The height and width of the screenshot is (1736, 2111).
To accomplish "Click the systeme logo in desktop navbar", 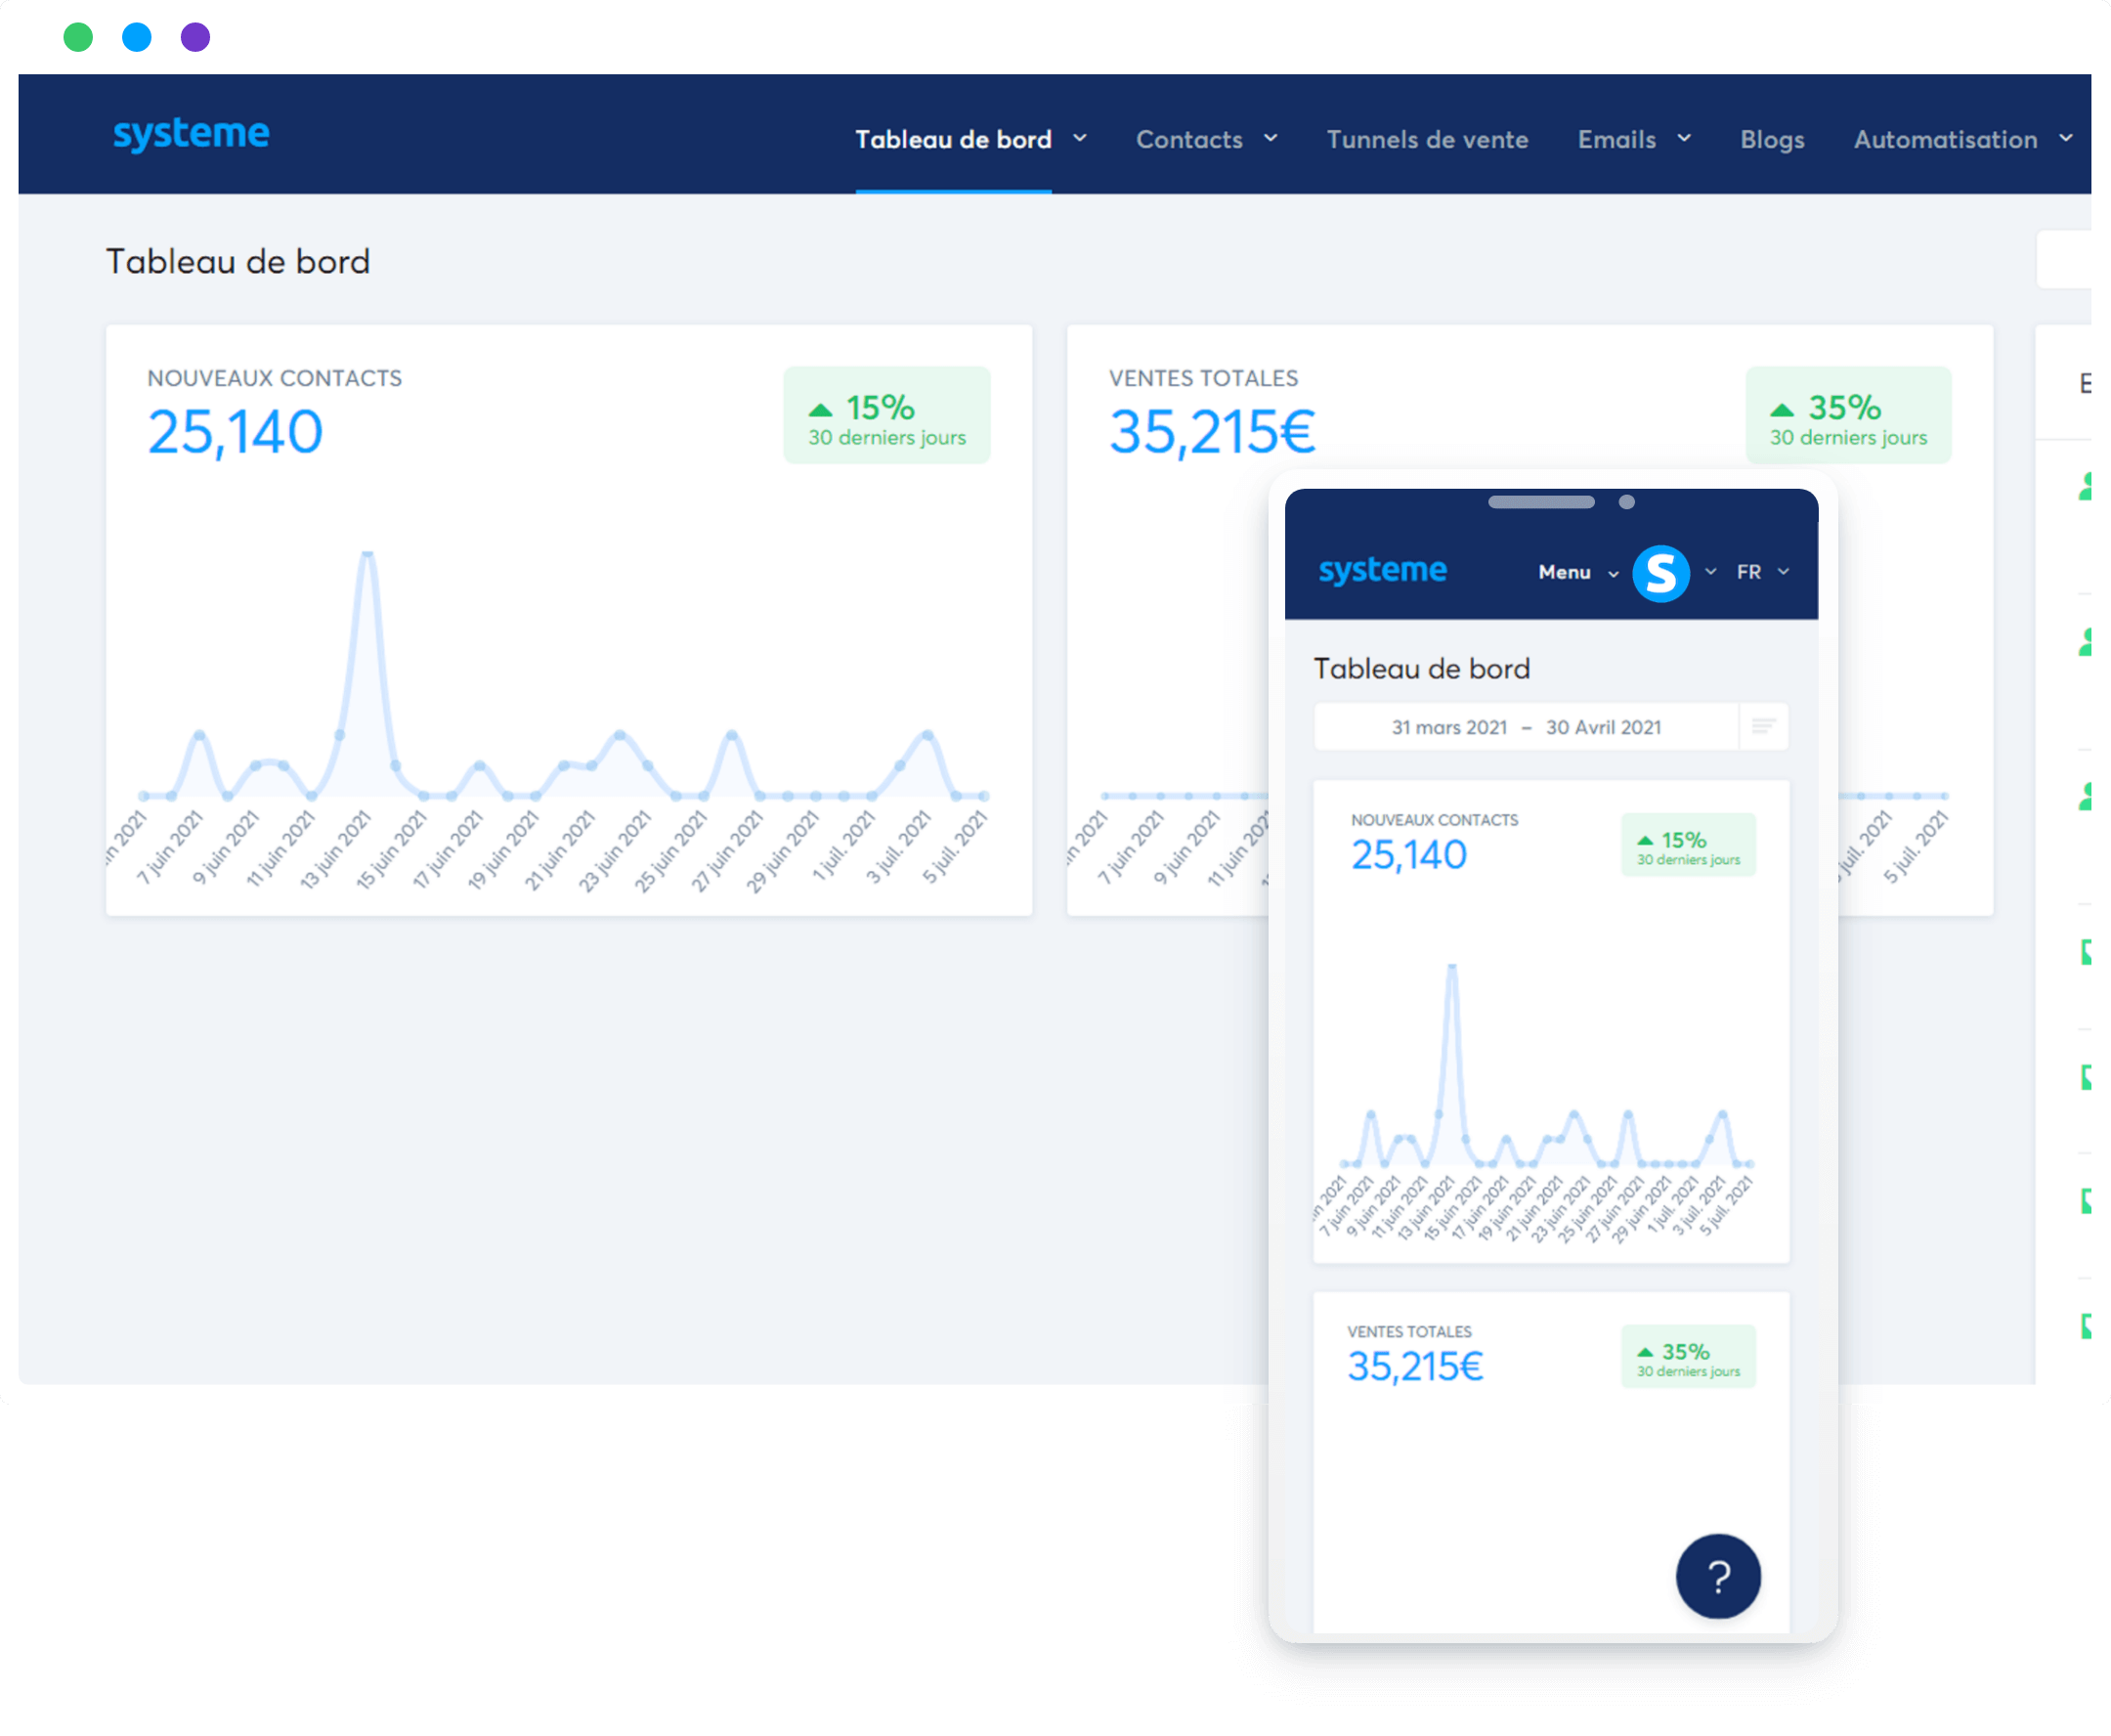I will click(x=191, y=134).
